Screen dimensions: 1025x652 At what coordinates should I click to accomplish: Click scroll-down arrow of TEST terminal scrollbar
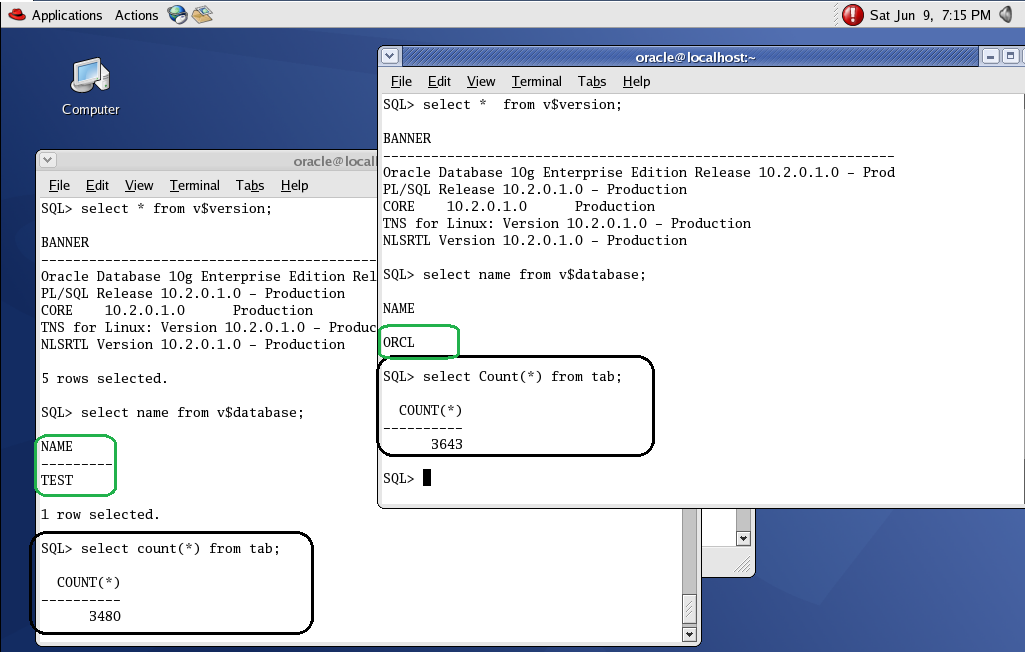690,634
